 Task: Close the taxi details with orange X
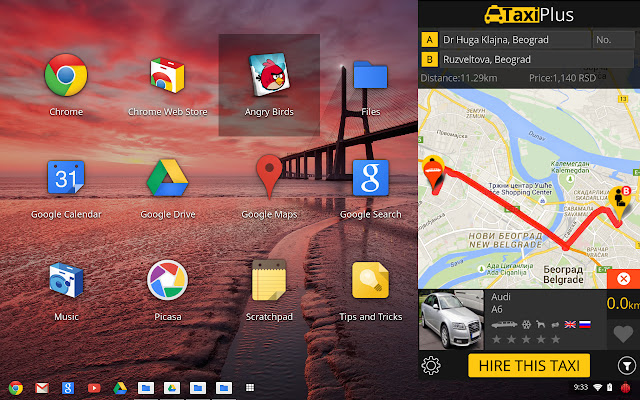[623, 279]
